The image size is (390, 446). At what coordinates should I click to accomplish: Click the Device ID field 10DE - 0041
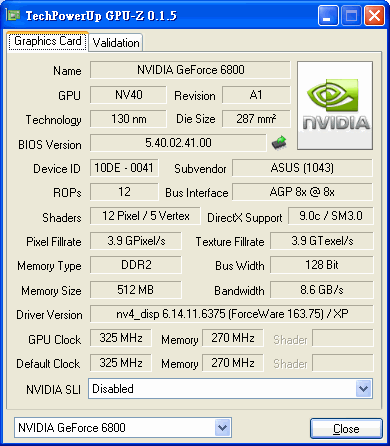(x=124, y=168)
